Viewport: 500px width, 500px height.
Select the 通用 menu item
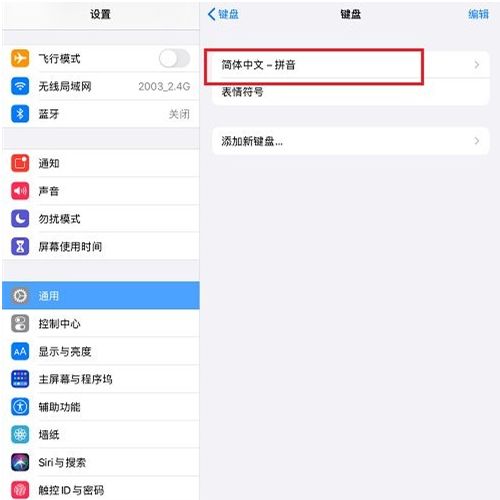101,295
